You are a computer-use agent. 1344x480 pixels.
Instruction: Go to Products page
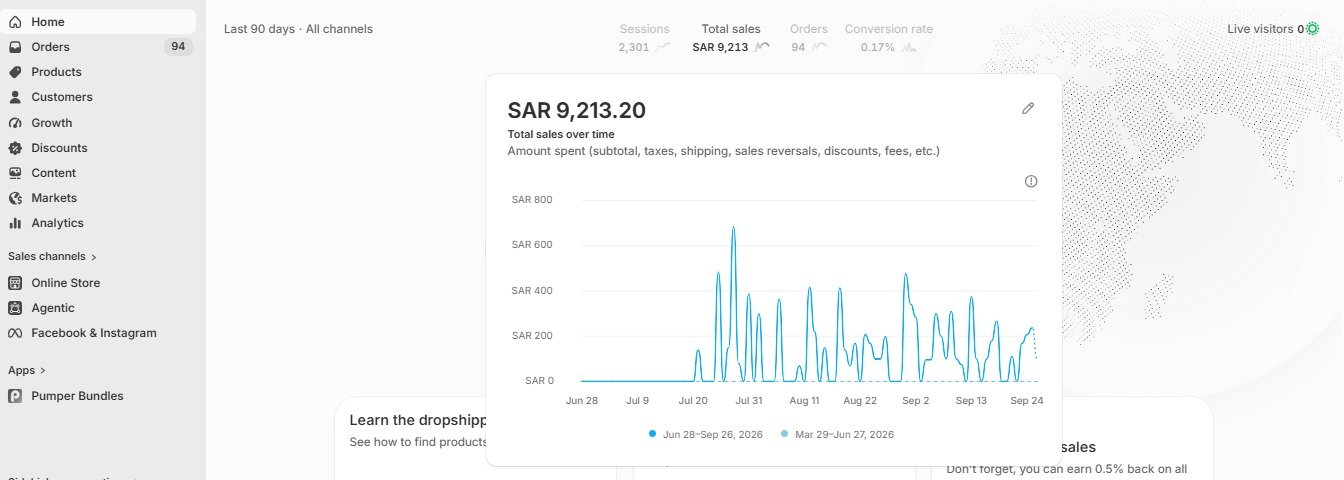point(98,72)
